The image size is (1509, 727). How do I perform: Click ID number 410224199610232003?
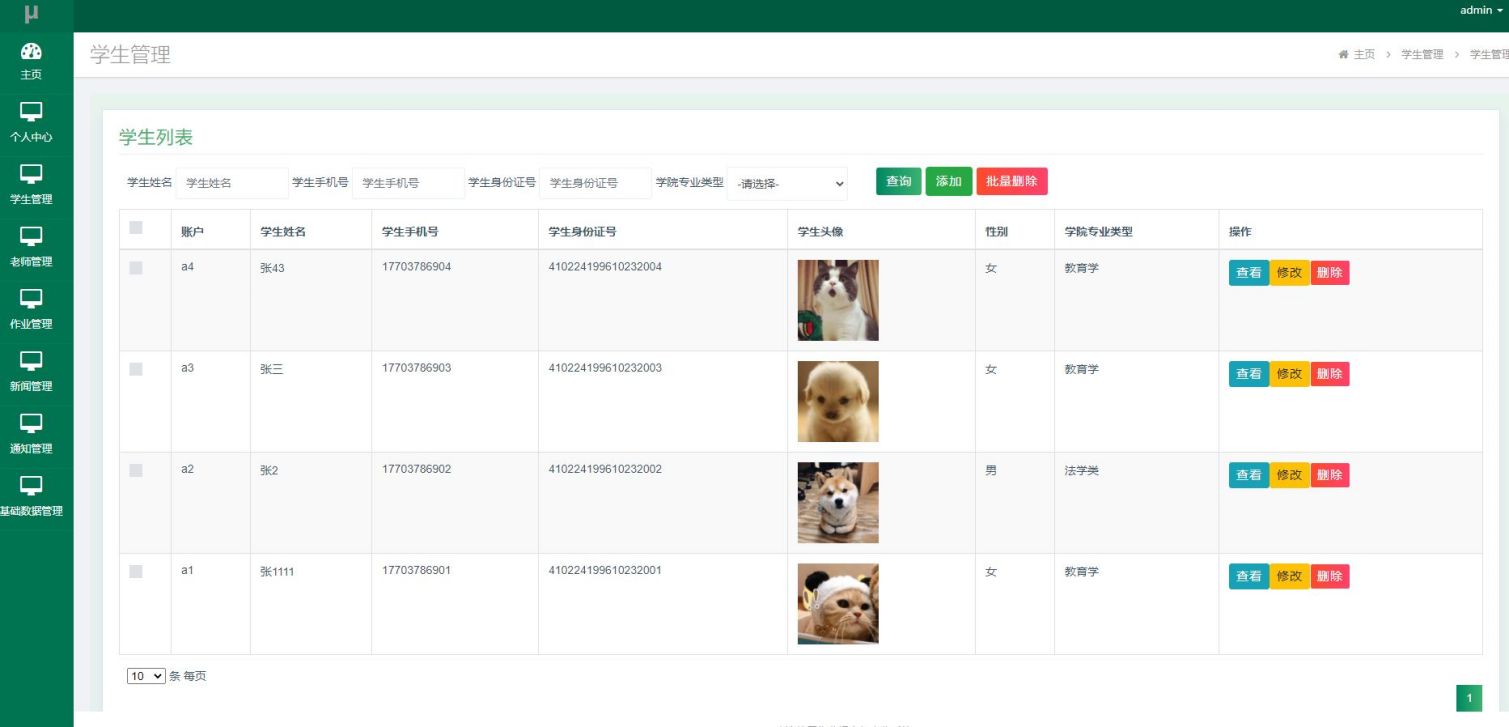605,368
